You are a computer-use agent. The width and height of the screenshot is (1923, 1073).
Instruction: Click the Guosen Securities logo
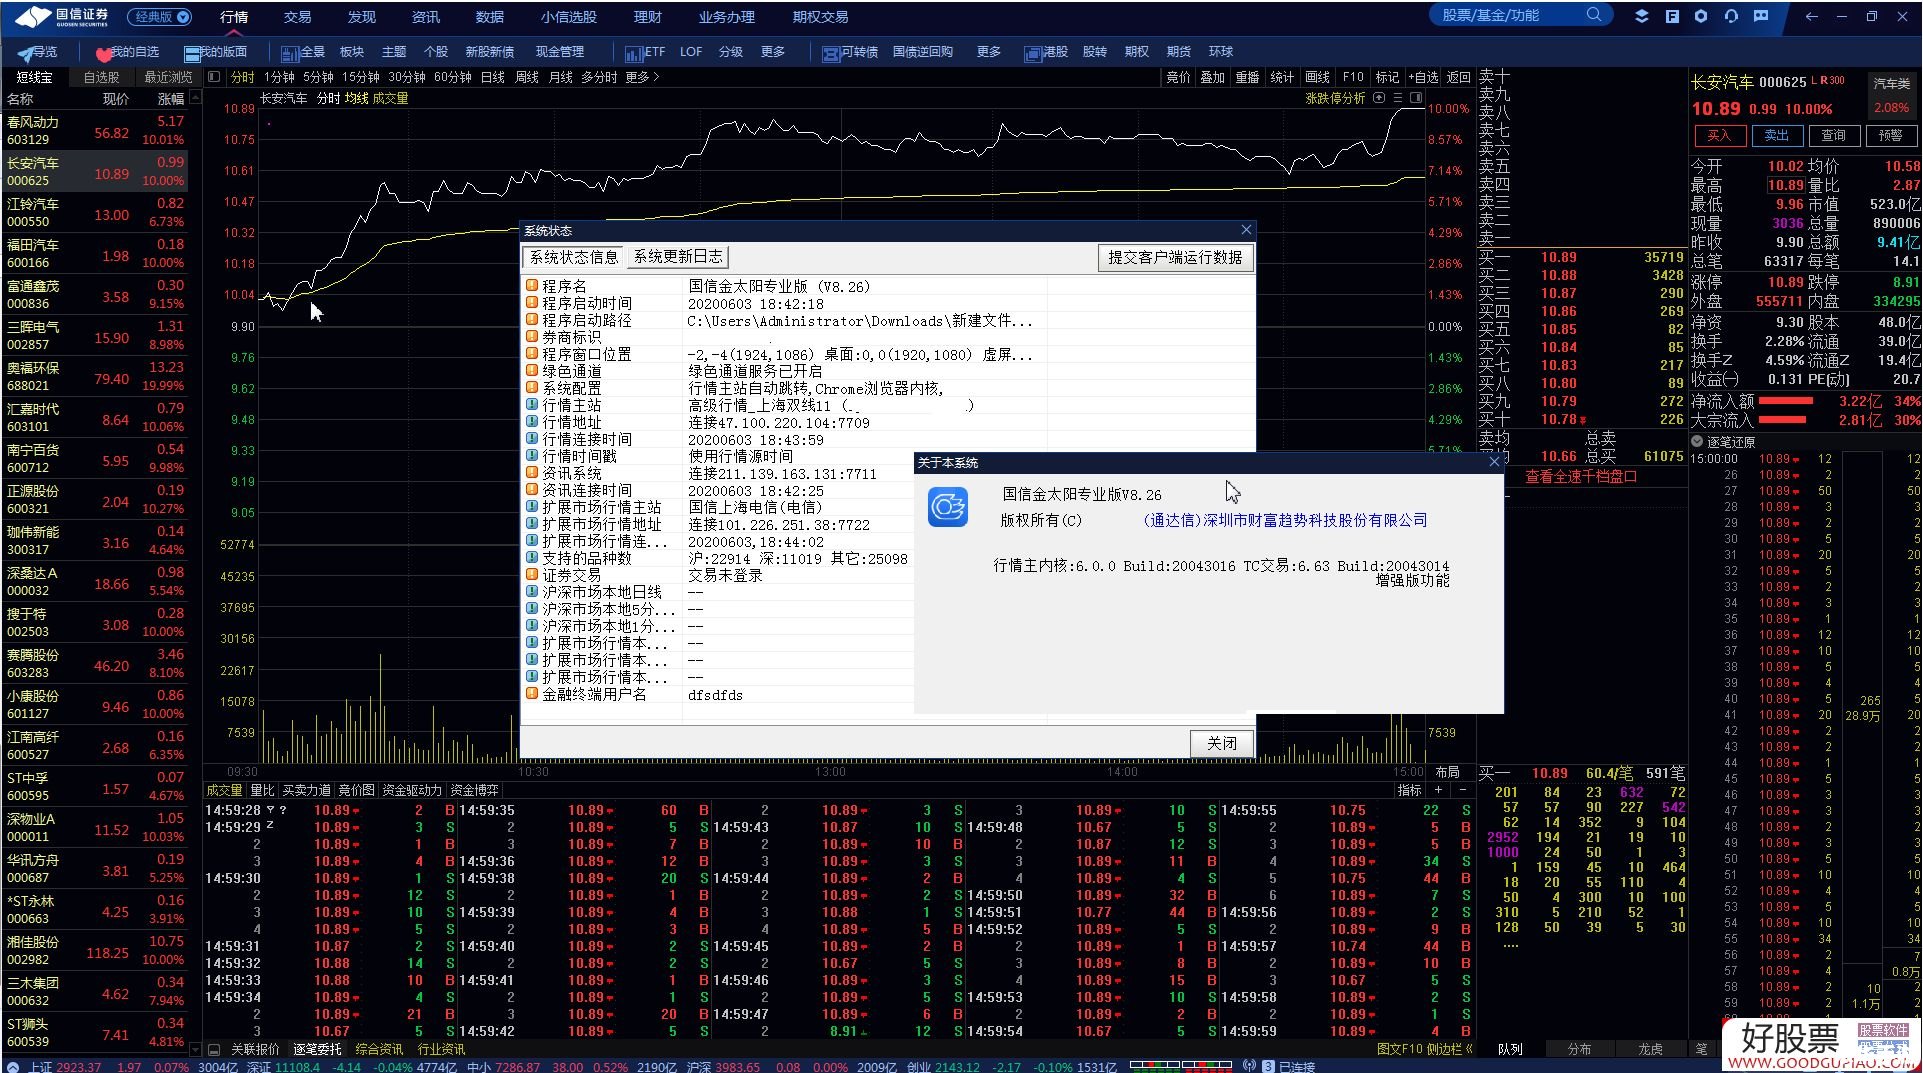[62, 16]
